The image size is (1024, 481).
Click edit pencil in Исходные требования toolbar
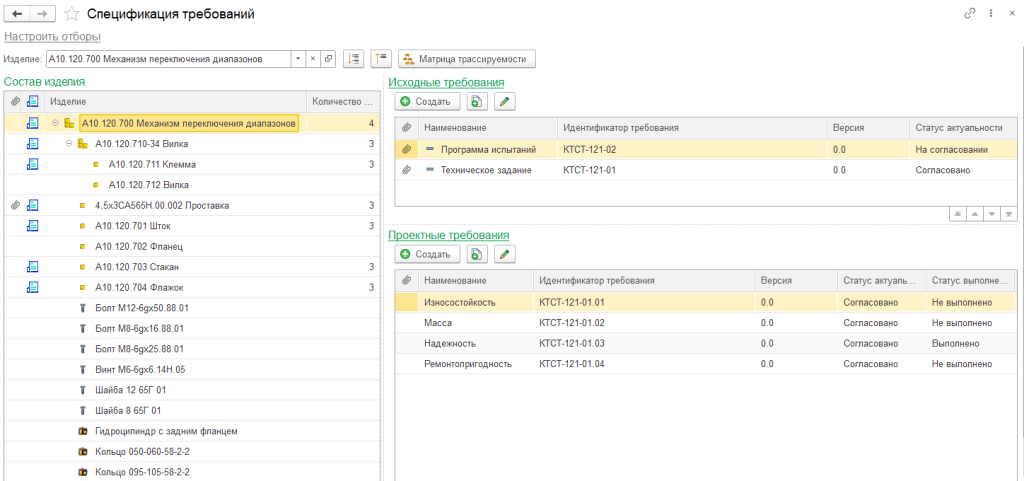tap(504, 102)
